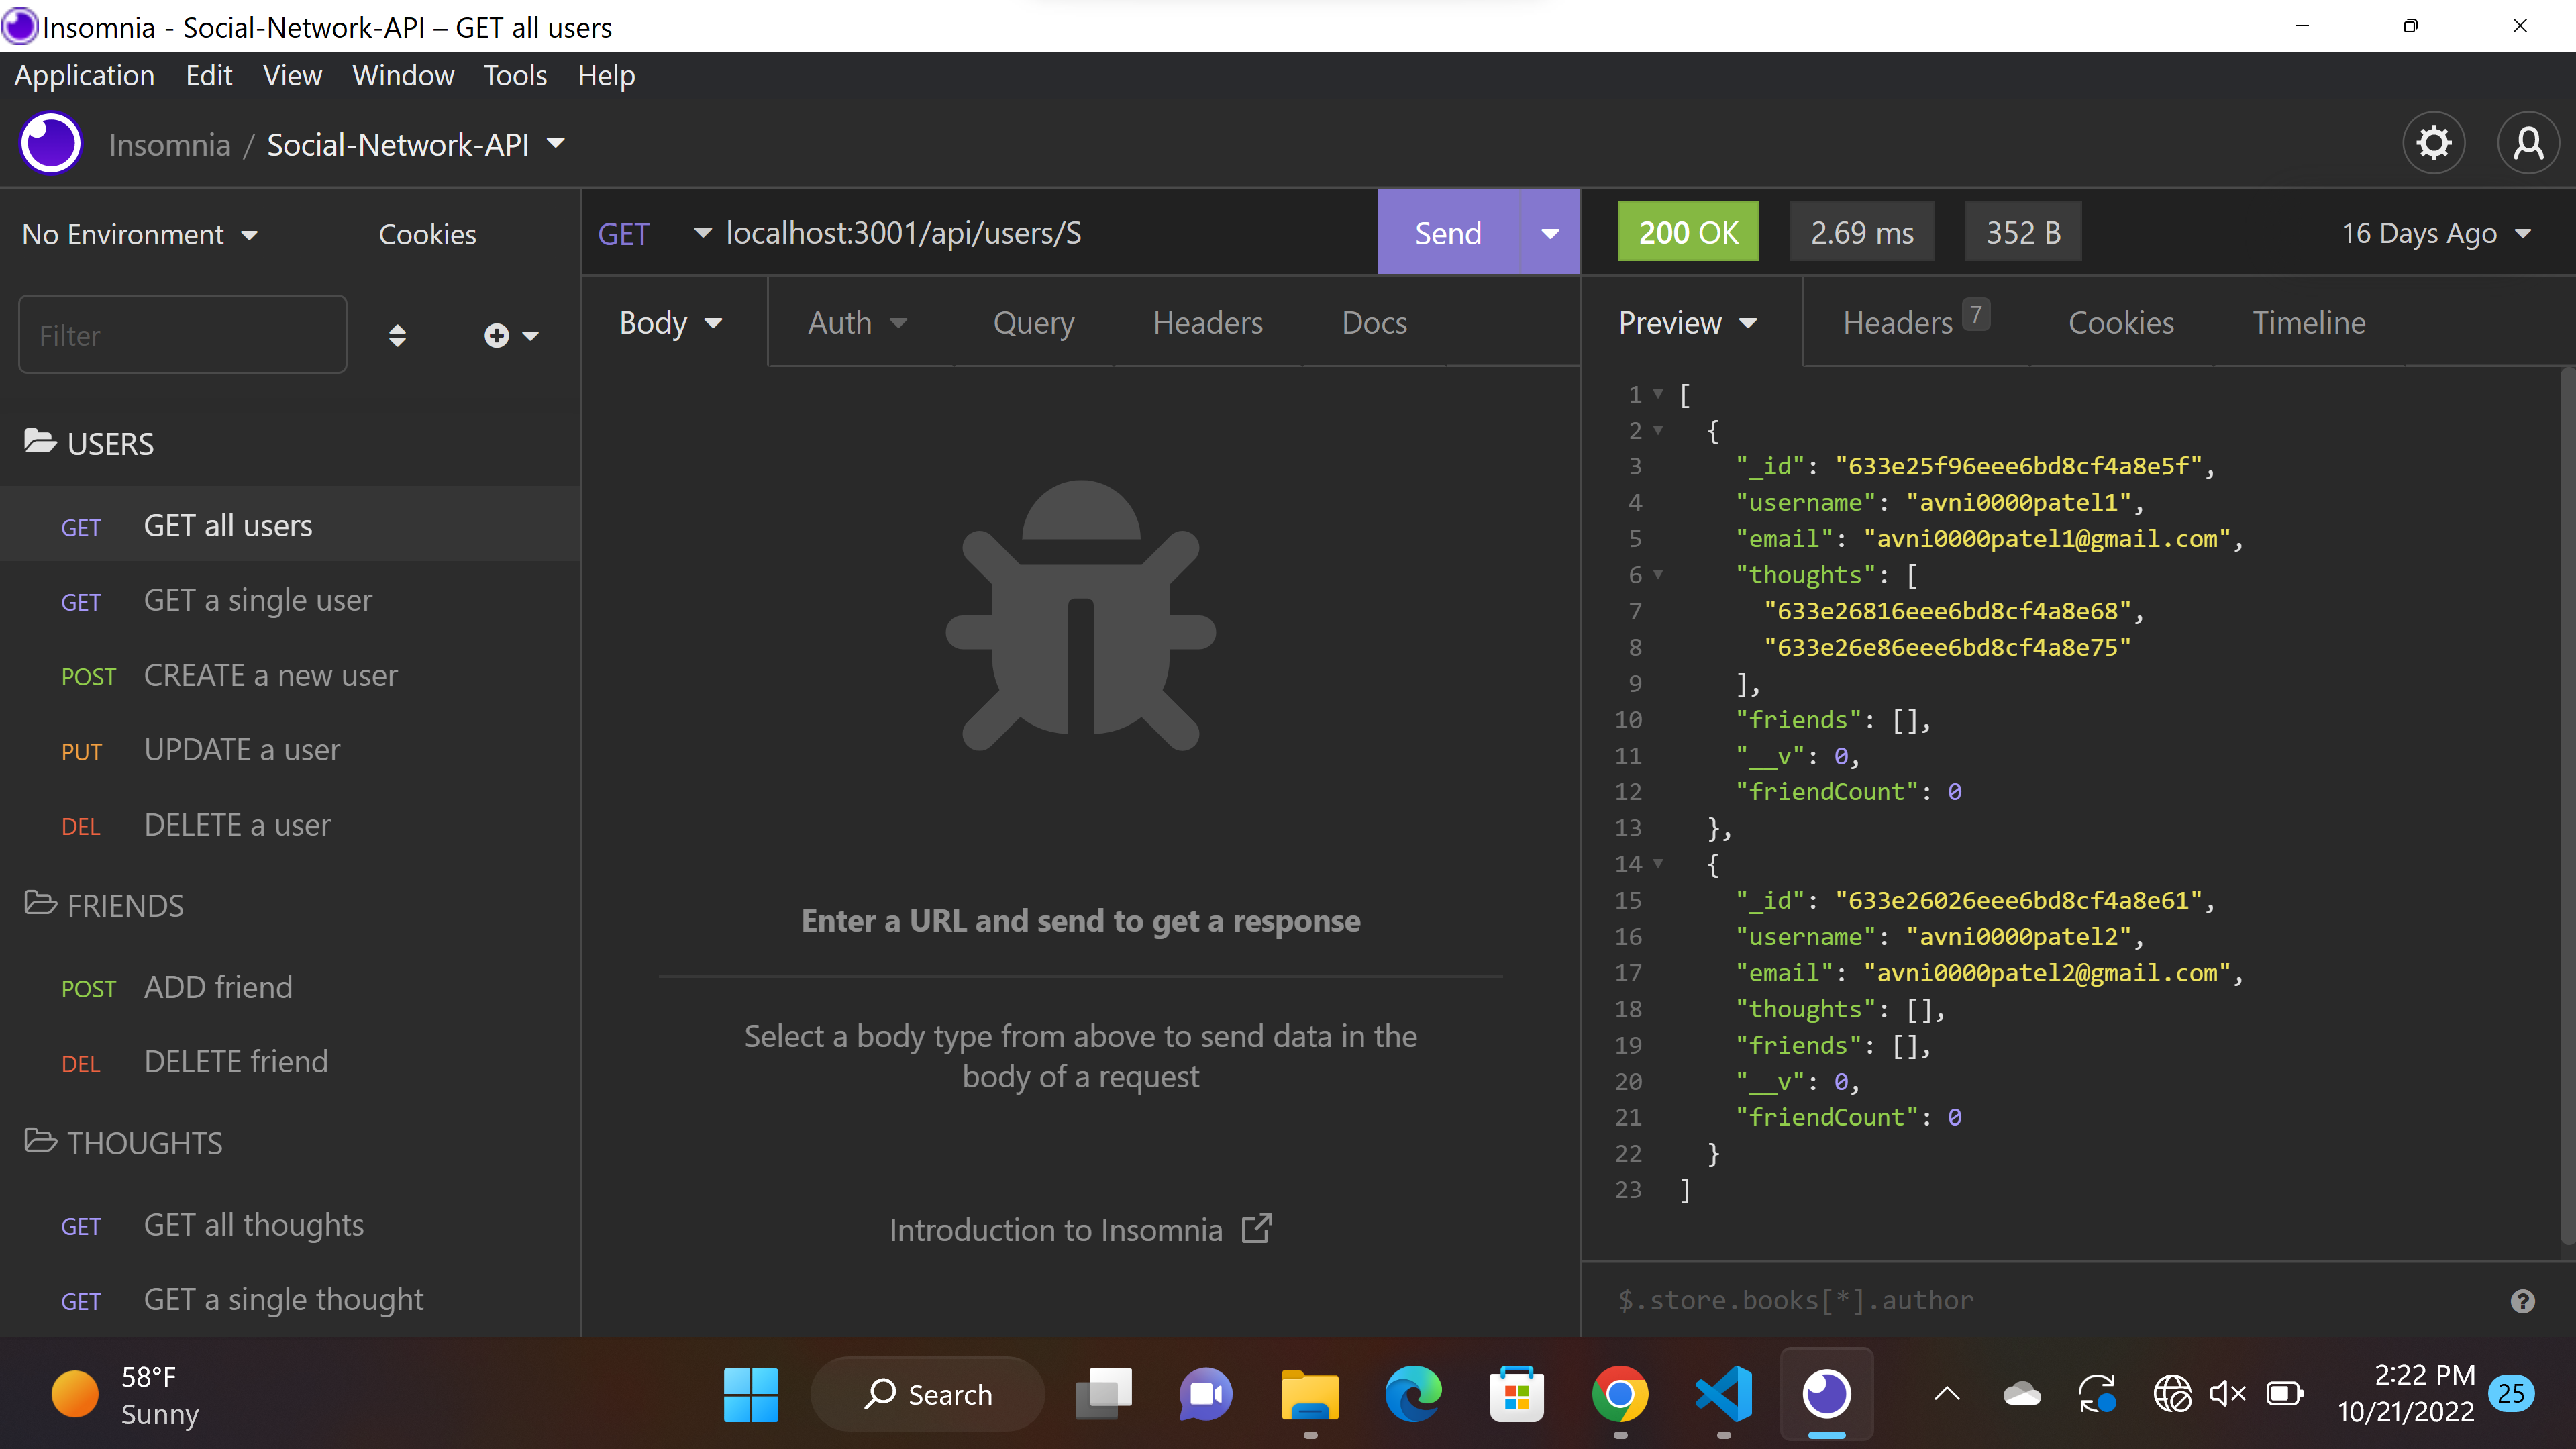Open the Application menu

point(84,75)
